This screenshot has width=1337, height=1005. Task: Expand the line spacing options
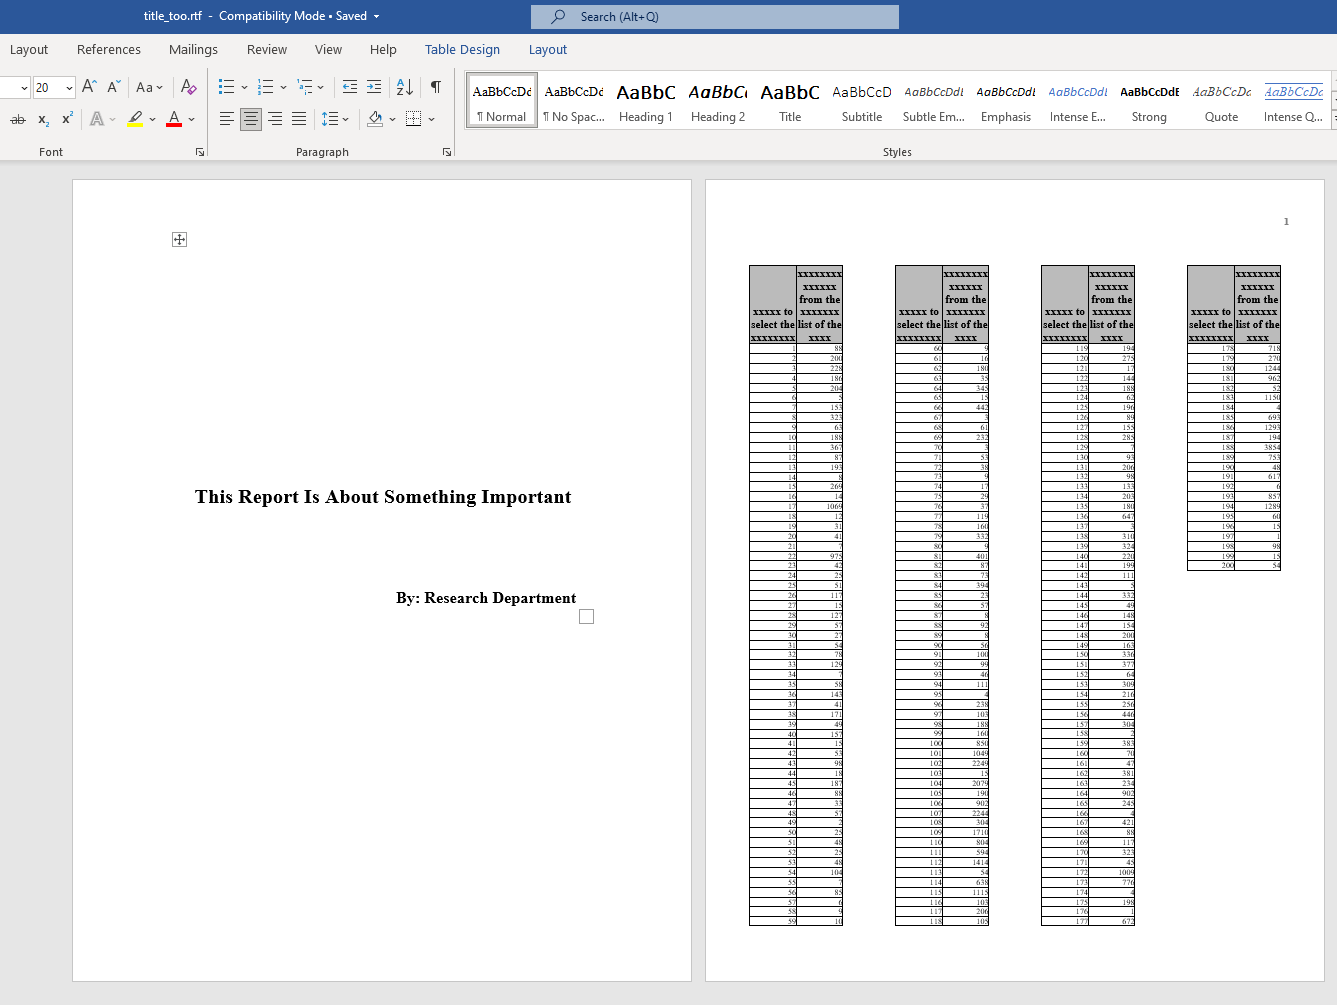pos(346,119)
